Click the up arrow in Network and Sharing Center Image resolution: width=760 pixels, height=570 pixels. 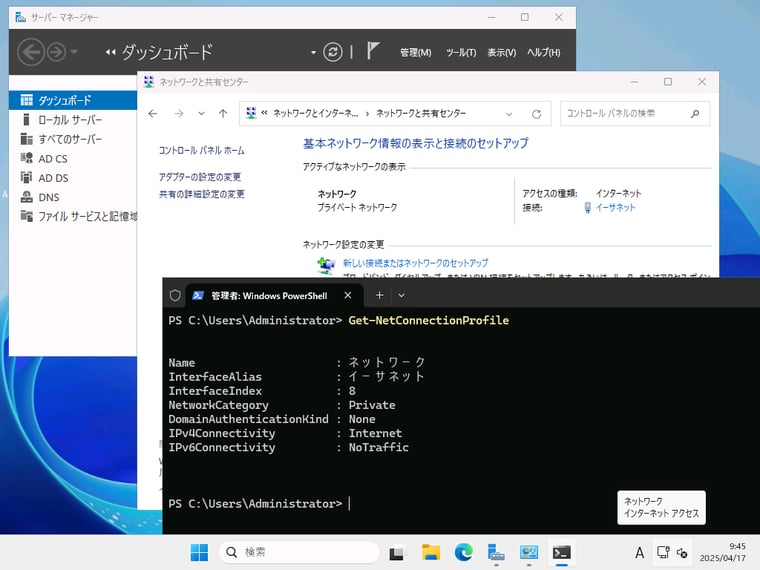tap(223, 113)
